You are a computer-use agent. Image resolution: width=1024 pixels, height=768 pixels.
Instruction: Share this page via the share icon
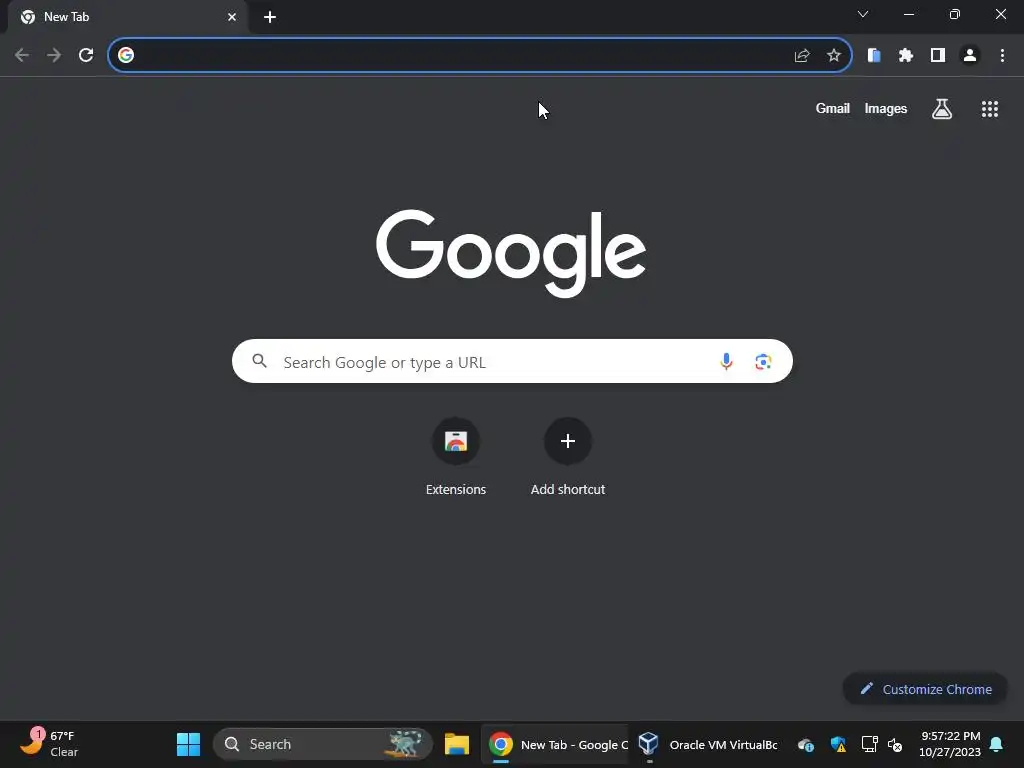pos(802,56)
